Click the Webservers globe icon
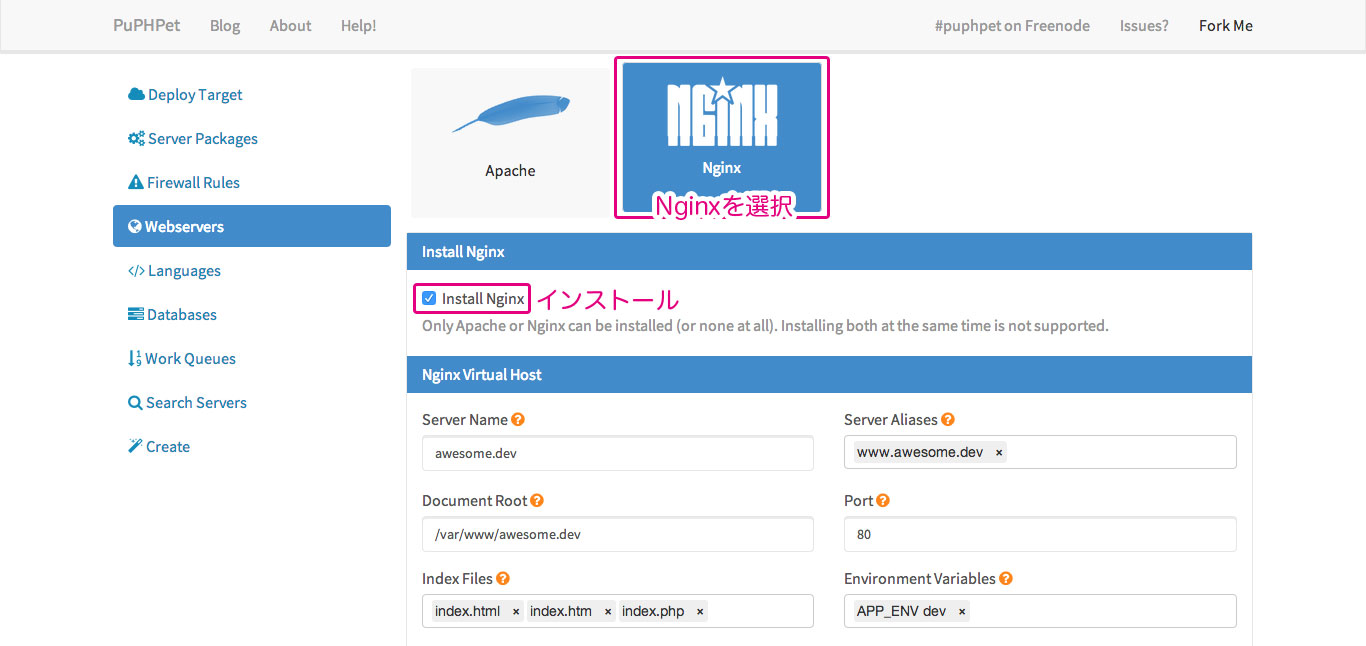The width and height of the screenshot is (1366, 646). [x=134, y=227]
